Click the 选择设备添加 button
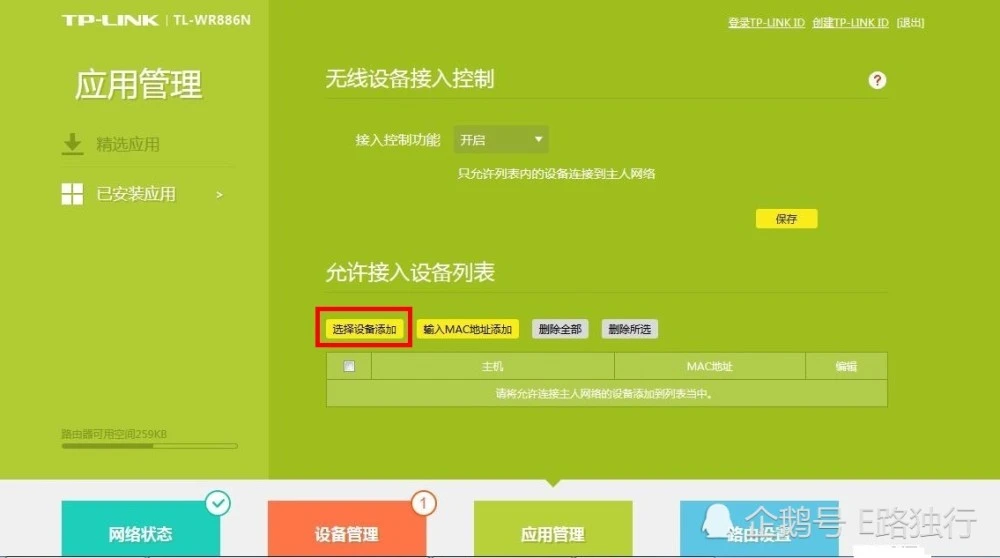1000x558 pixels. pyautogui.click(x=365, y=329)
